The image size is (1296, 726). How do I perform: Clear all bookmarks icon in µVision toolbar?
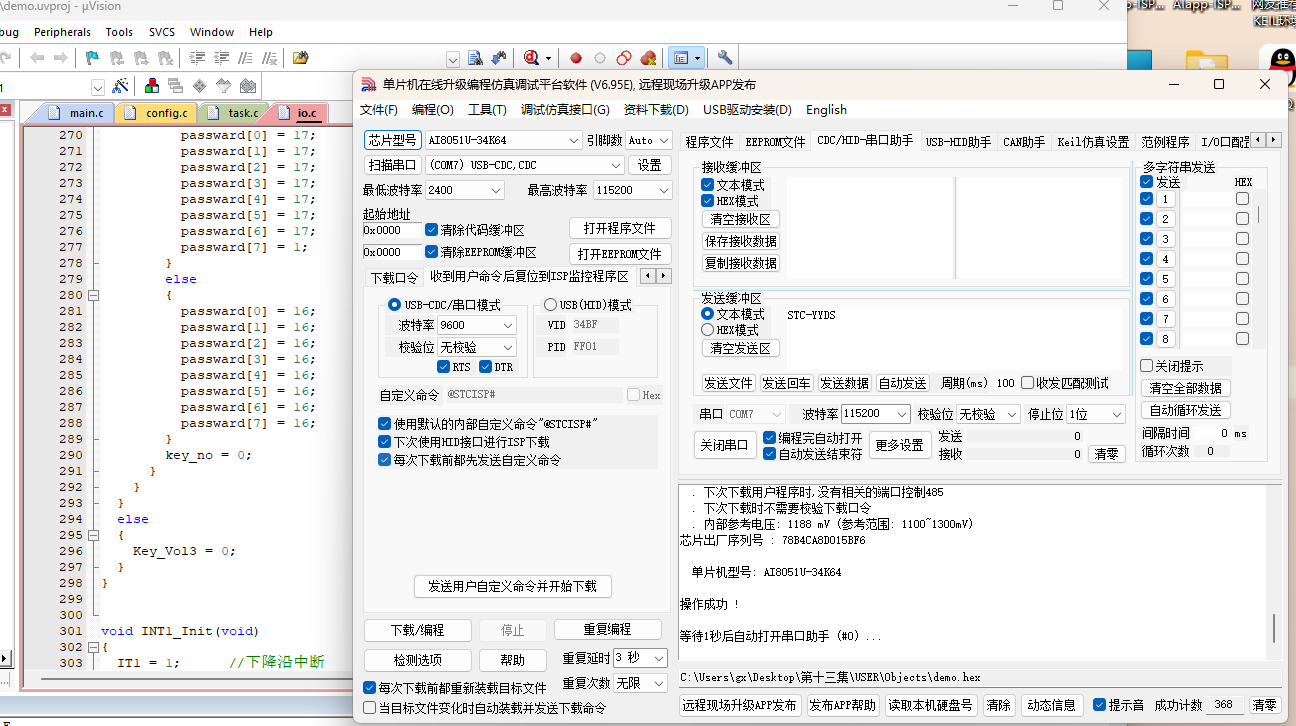tap(164, 58)
